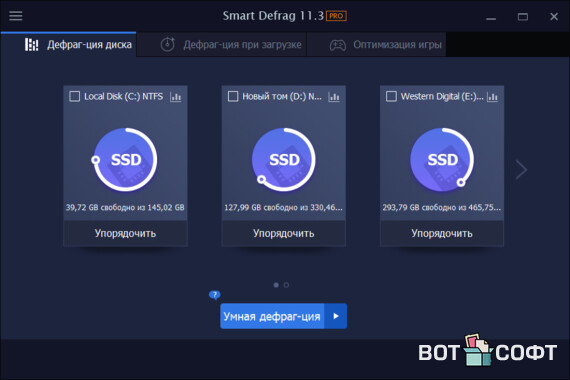Image resolution: width=570 pixels, height=380 pixels.
Task: Click the PRO badge in title bar
Action: [x=336, y=16]
